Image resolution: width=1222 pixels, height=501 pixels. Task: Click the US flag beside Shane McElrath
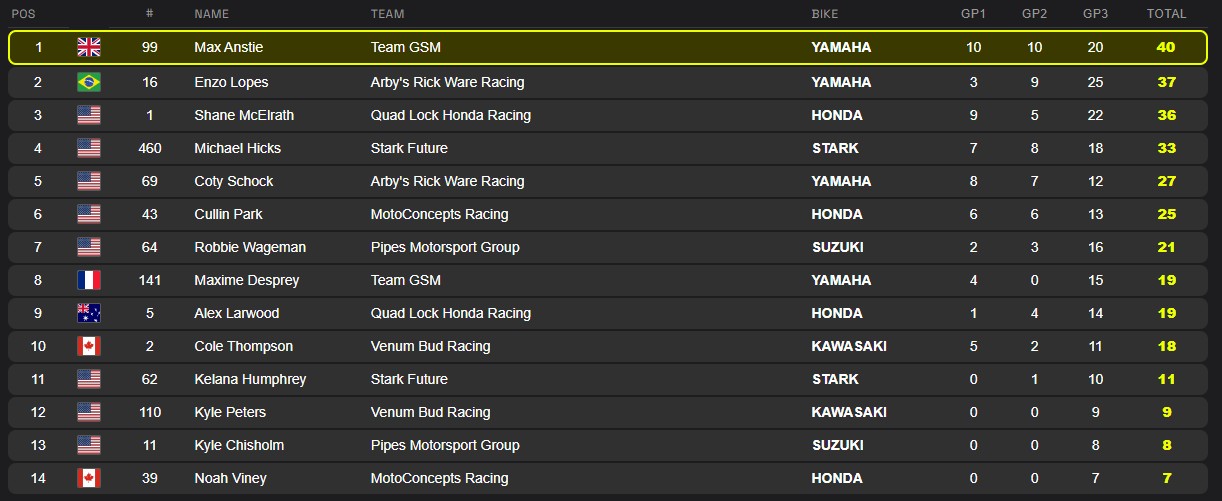tap(89, 115)
